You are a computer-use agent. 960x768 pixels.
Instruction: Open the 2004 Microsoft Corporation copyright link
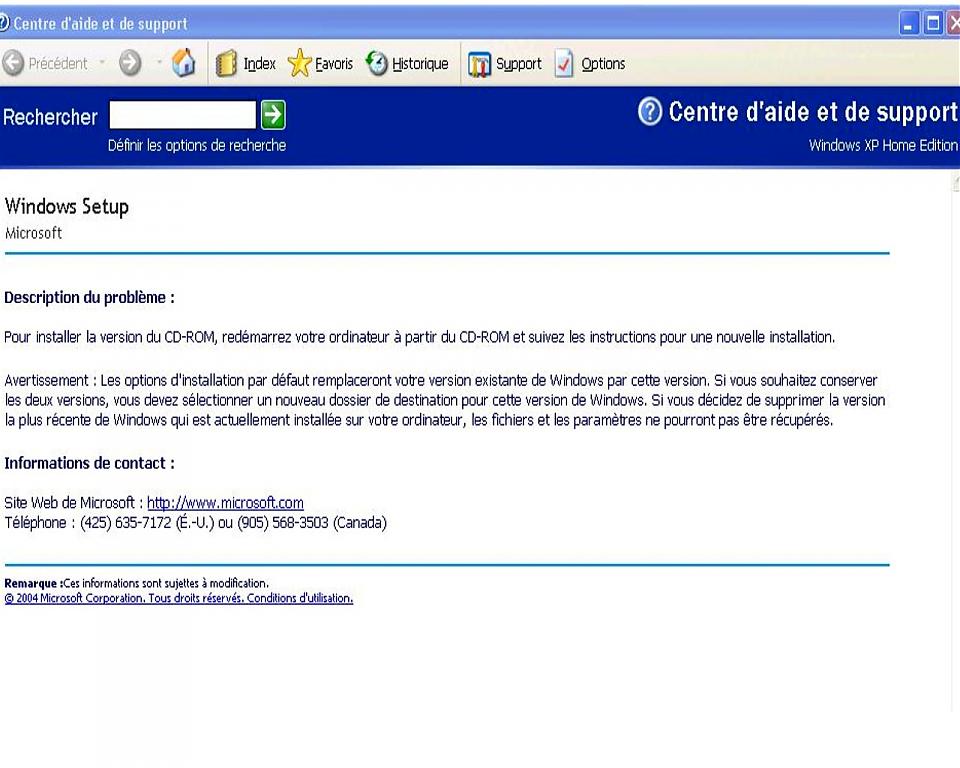[179, 598]
